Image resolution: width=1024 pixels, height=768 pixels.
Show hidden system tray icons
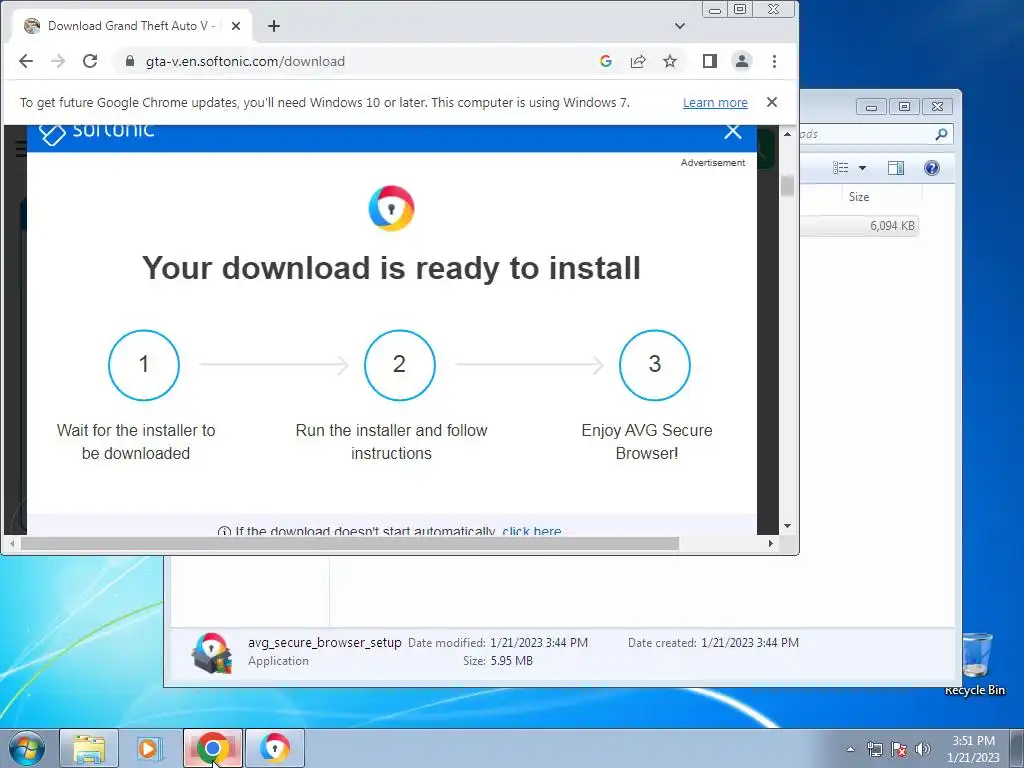[850, 749]
